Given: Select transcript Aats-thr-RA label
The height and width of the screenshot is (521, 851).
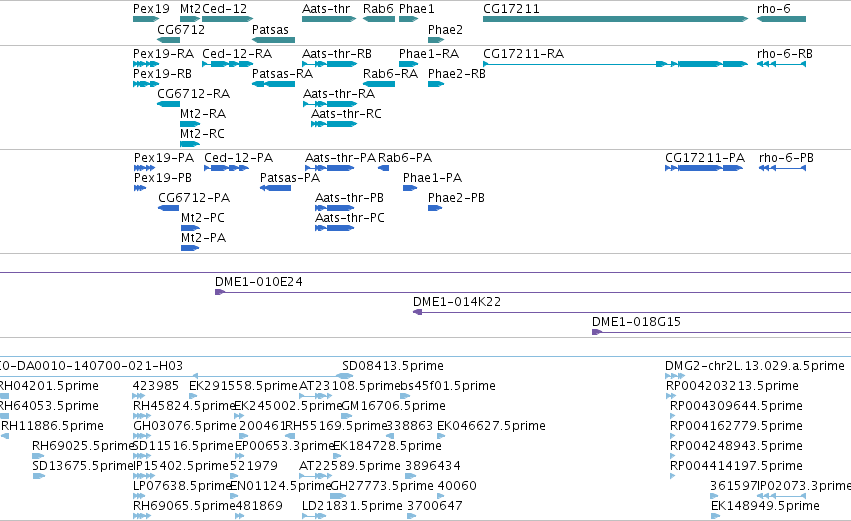Looking at the screenshot, I should pos(339,94).
